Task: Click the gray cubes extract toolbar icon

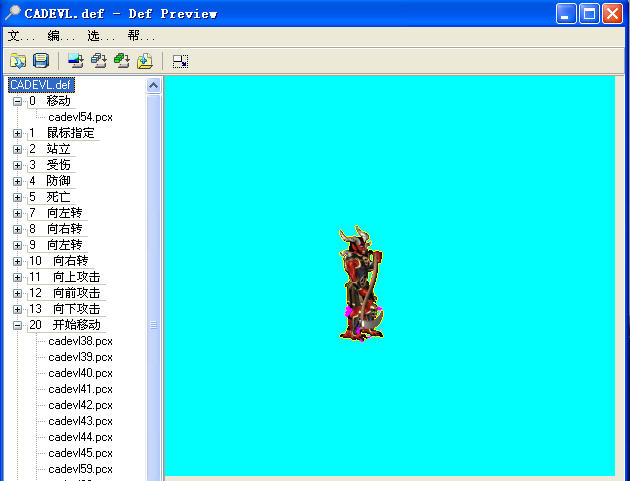Action: pyautogui.click(x=99, y=61)
